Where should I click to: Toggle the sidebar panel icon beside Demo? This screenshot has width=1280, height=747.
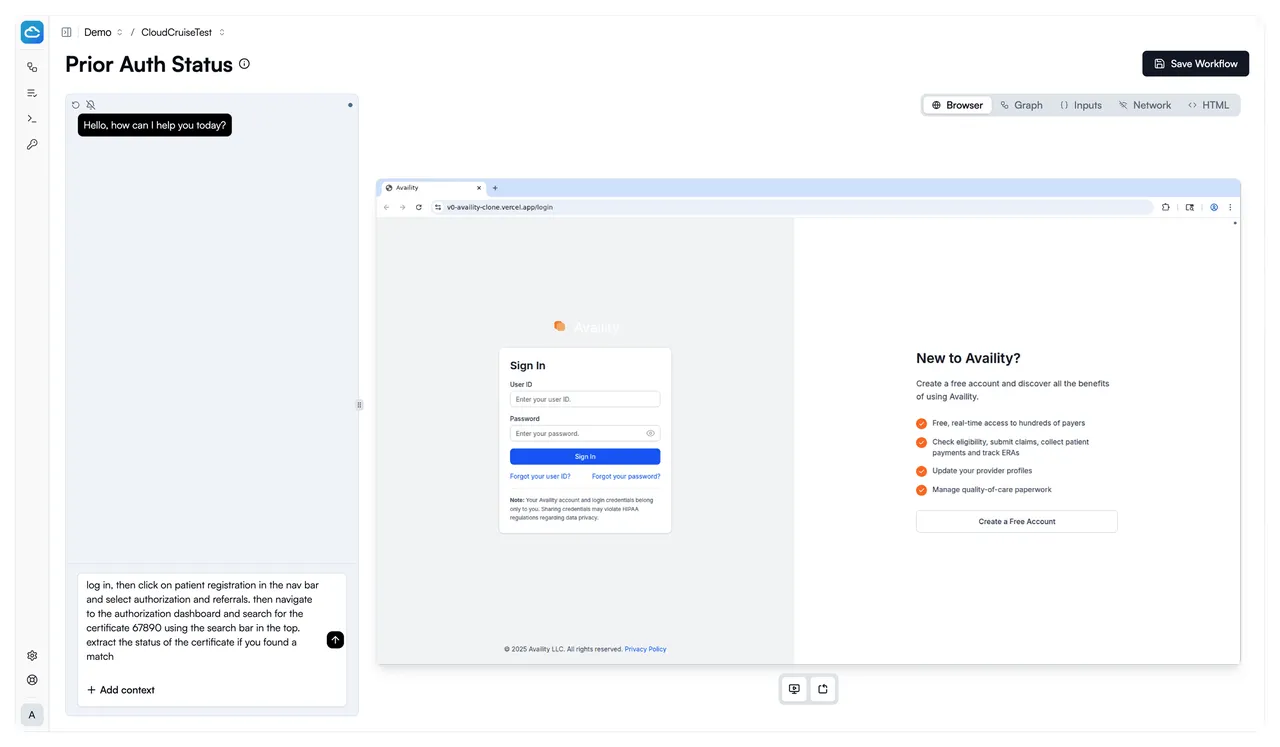(66, 32)
